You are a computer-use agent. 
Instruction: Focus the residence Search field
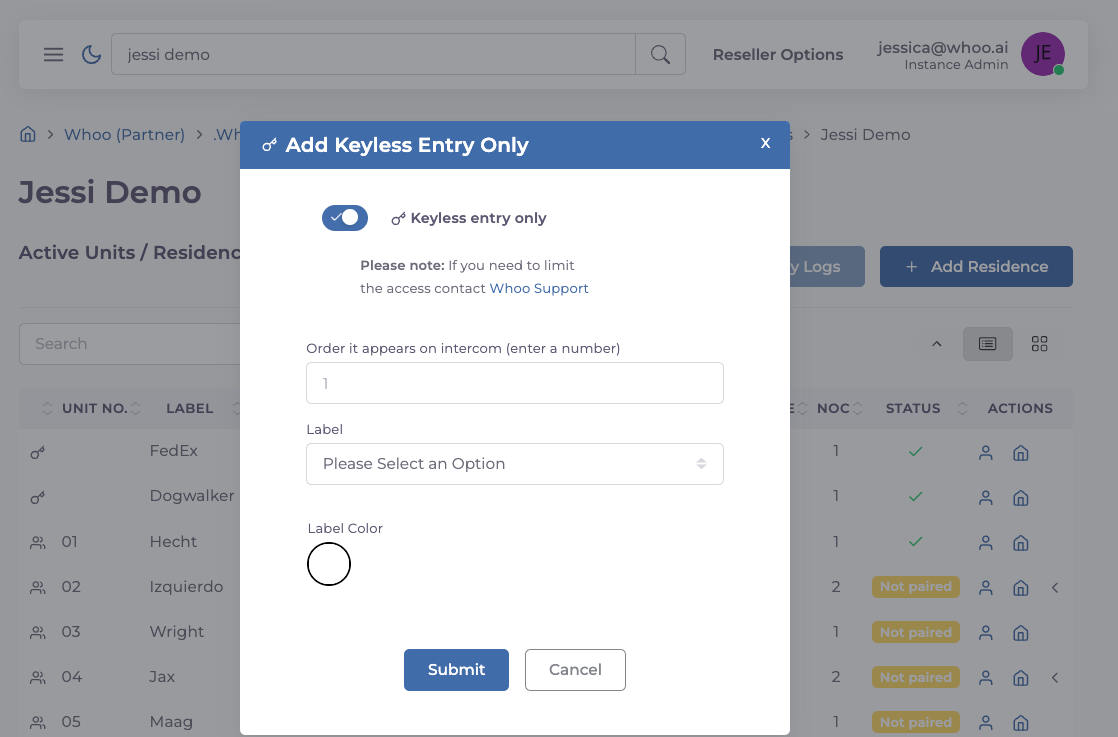(x=130, y=344)
